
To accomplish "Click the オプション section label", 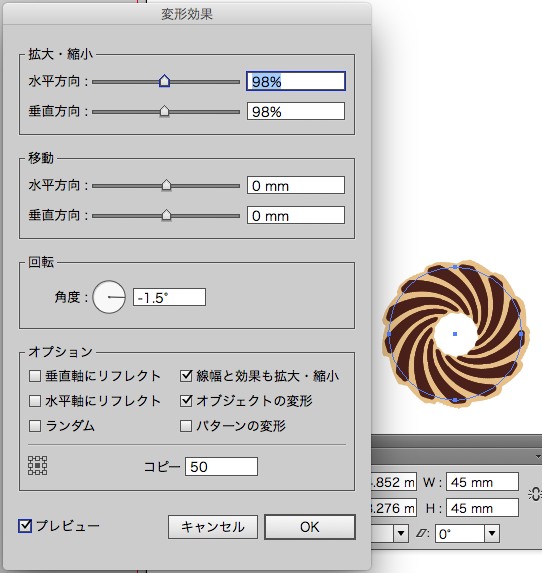I will [60, 352].
